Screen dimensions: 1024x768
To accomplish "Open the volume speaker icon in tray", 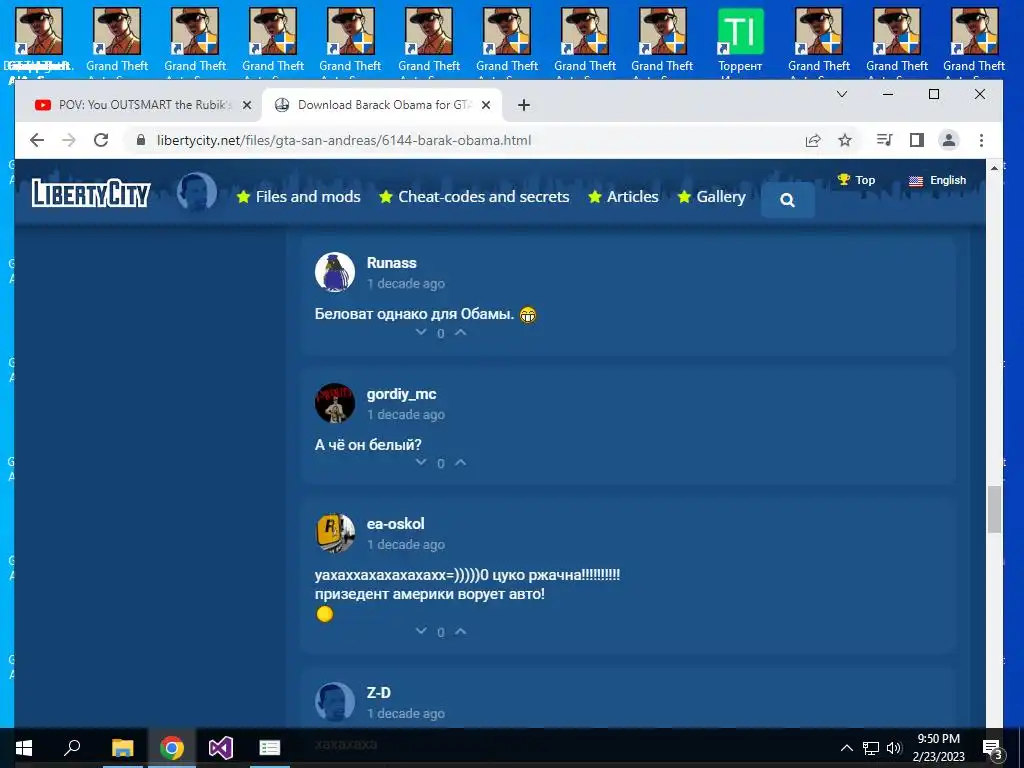I will click(x=894, y=748).
